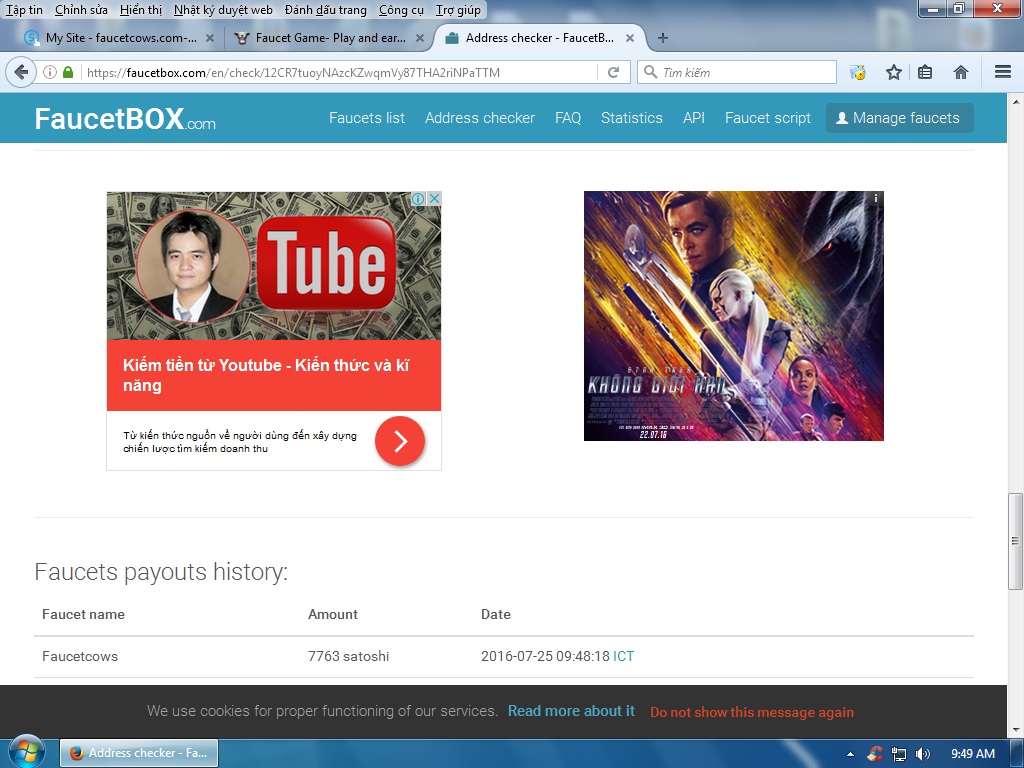This screenshot has height=768, width=1024.
Task: Open the Hiển thị menu
Action: point(141,10)
